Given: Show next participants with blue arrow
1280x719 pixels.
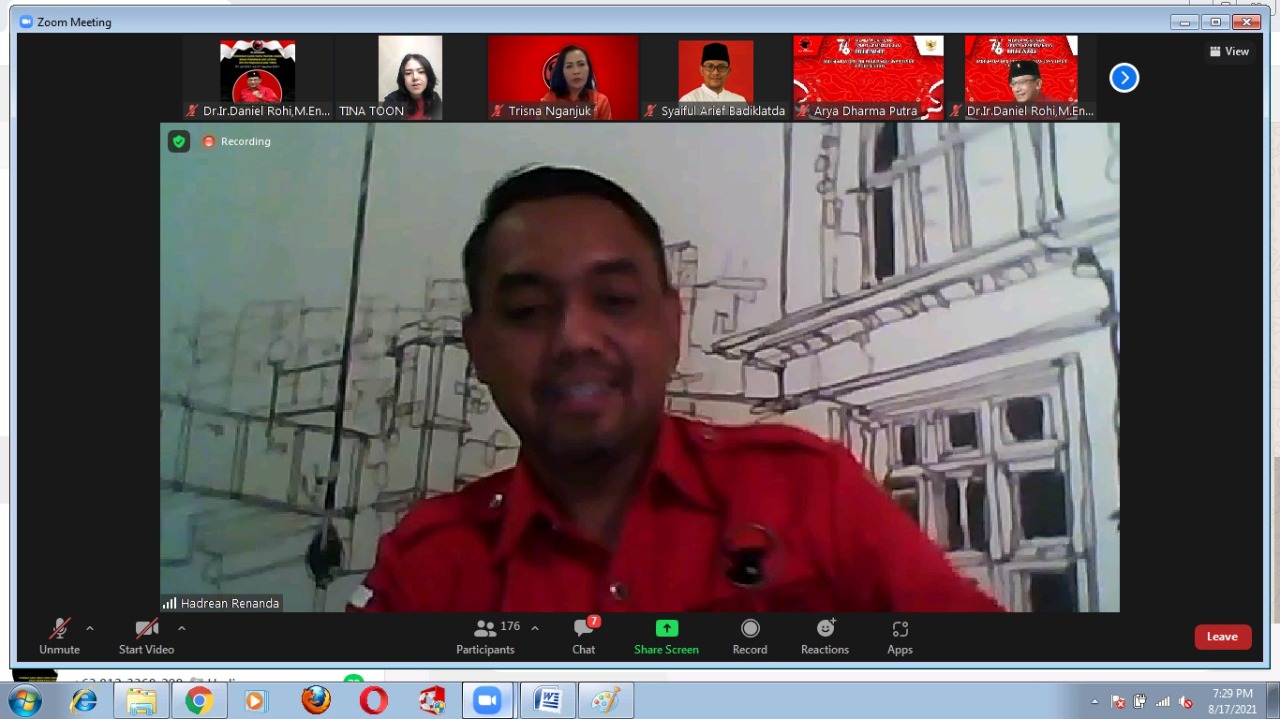Looking at the screenshot, I should pos(1124,77).
